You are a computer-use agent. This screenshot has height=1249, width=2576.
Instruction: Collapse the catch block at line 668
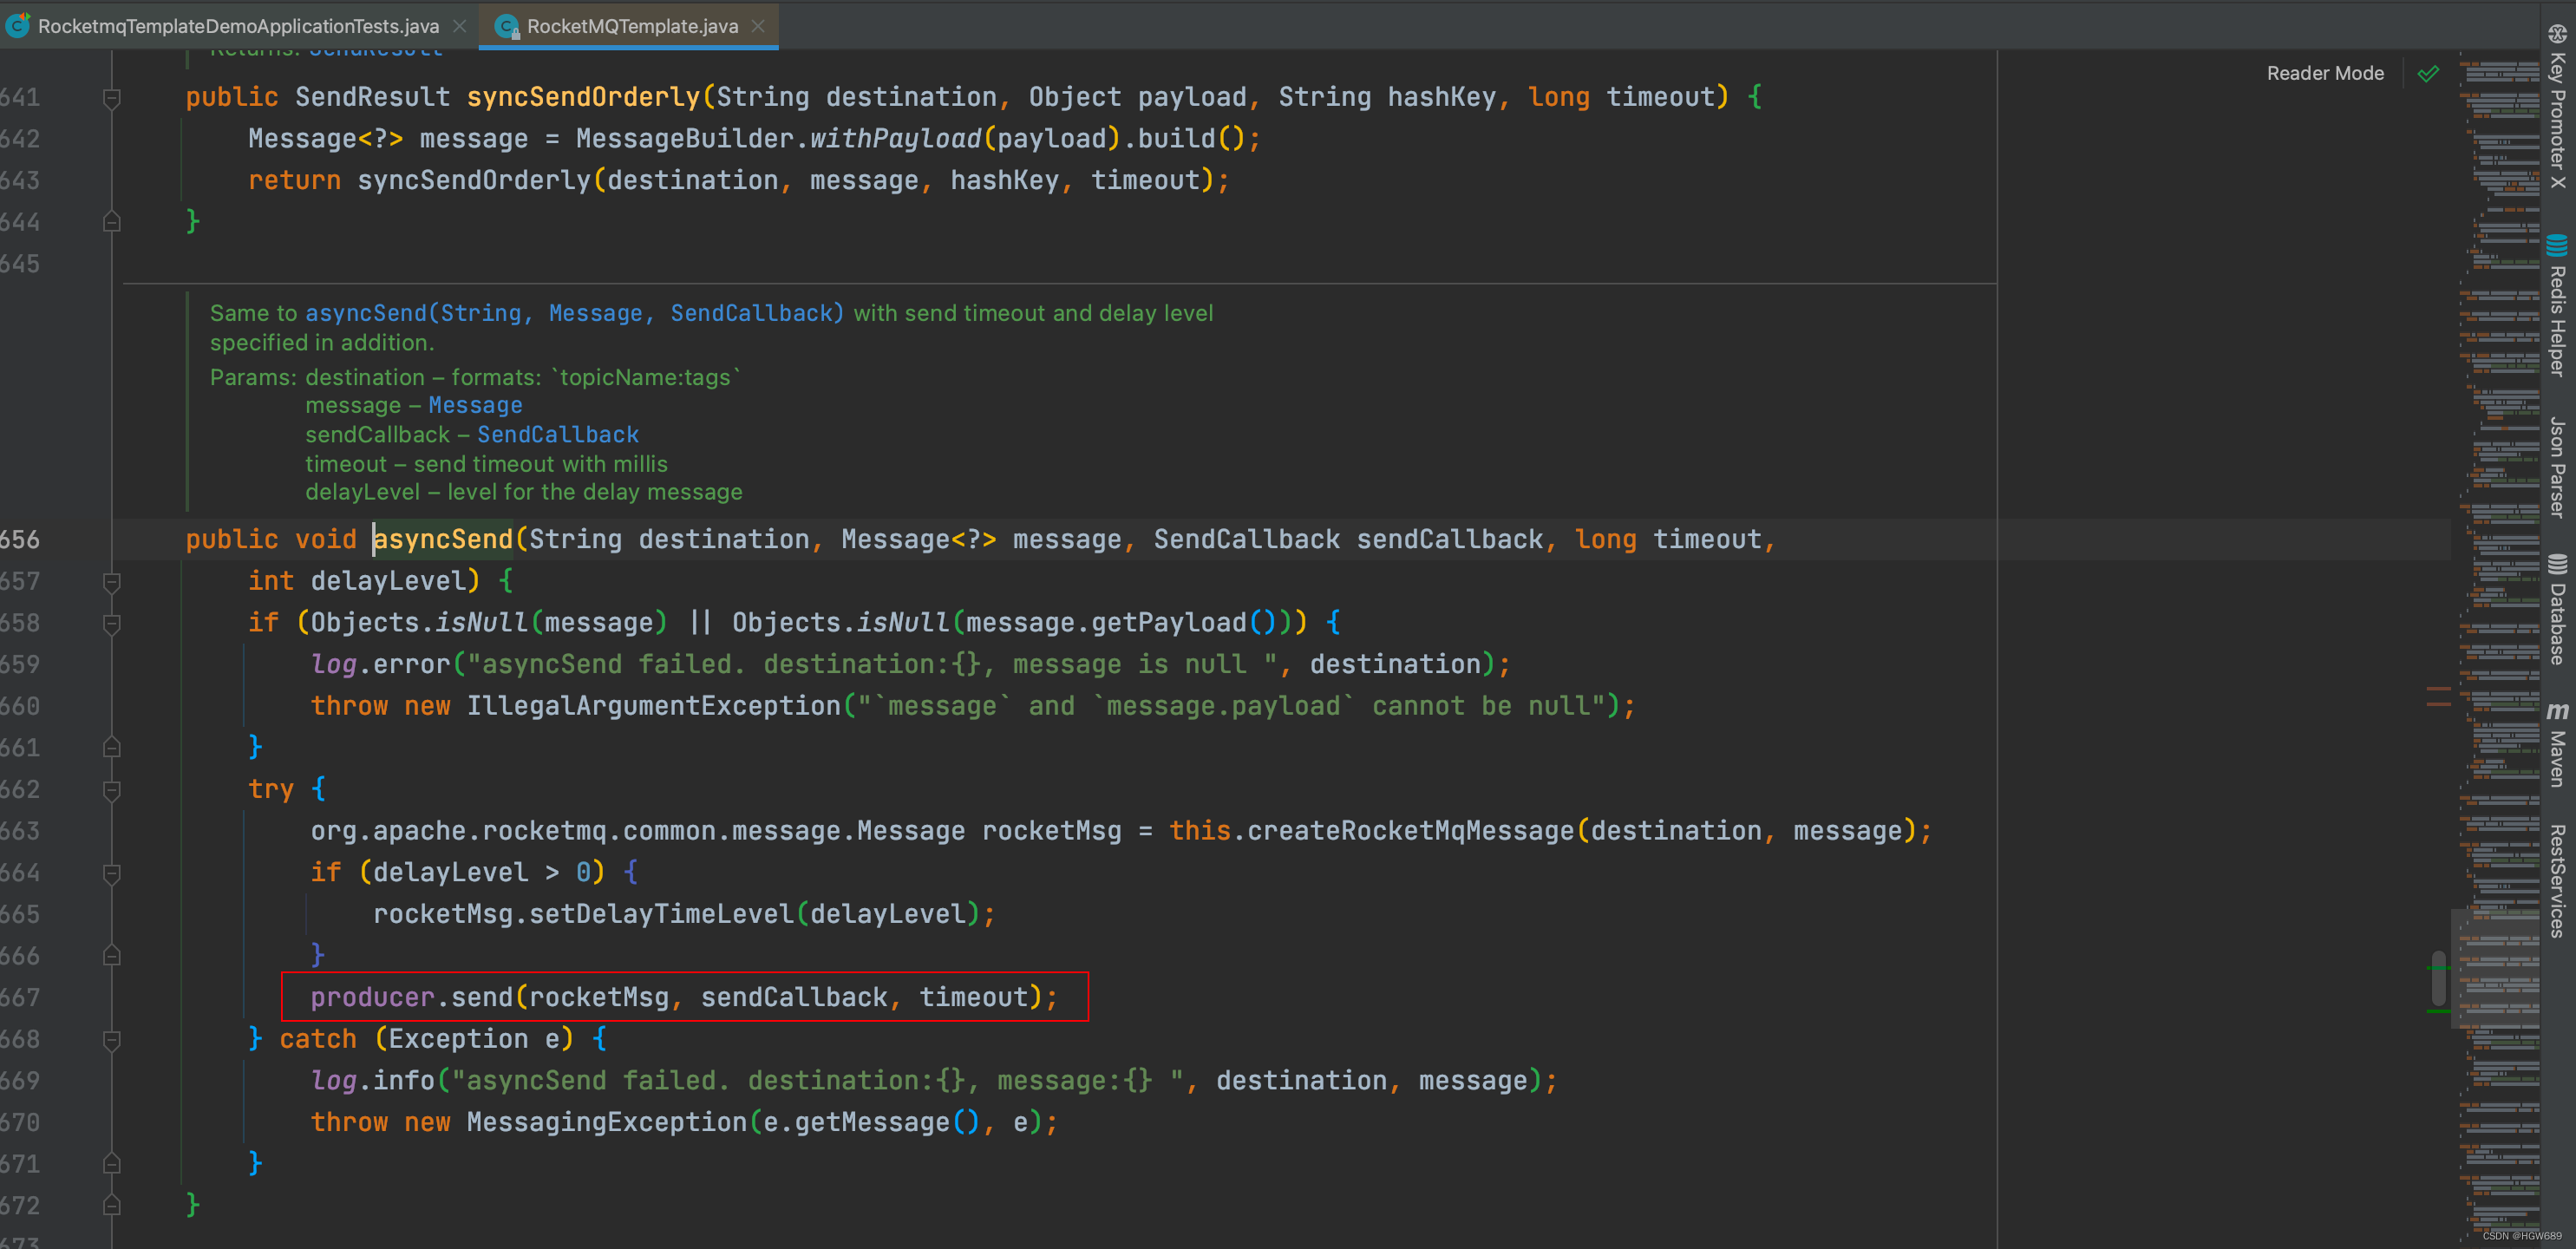(112, 1040)
